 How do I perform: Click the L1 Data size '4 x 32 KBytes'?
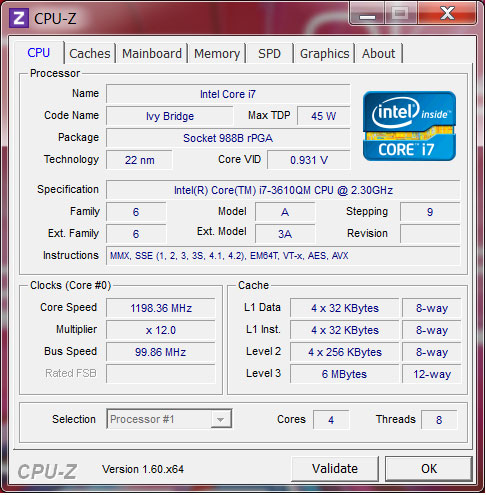[x=345, y=308]
